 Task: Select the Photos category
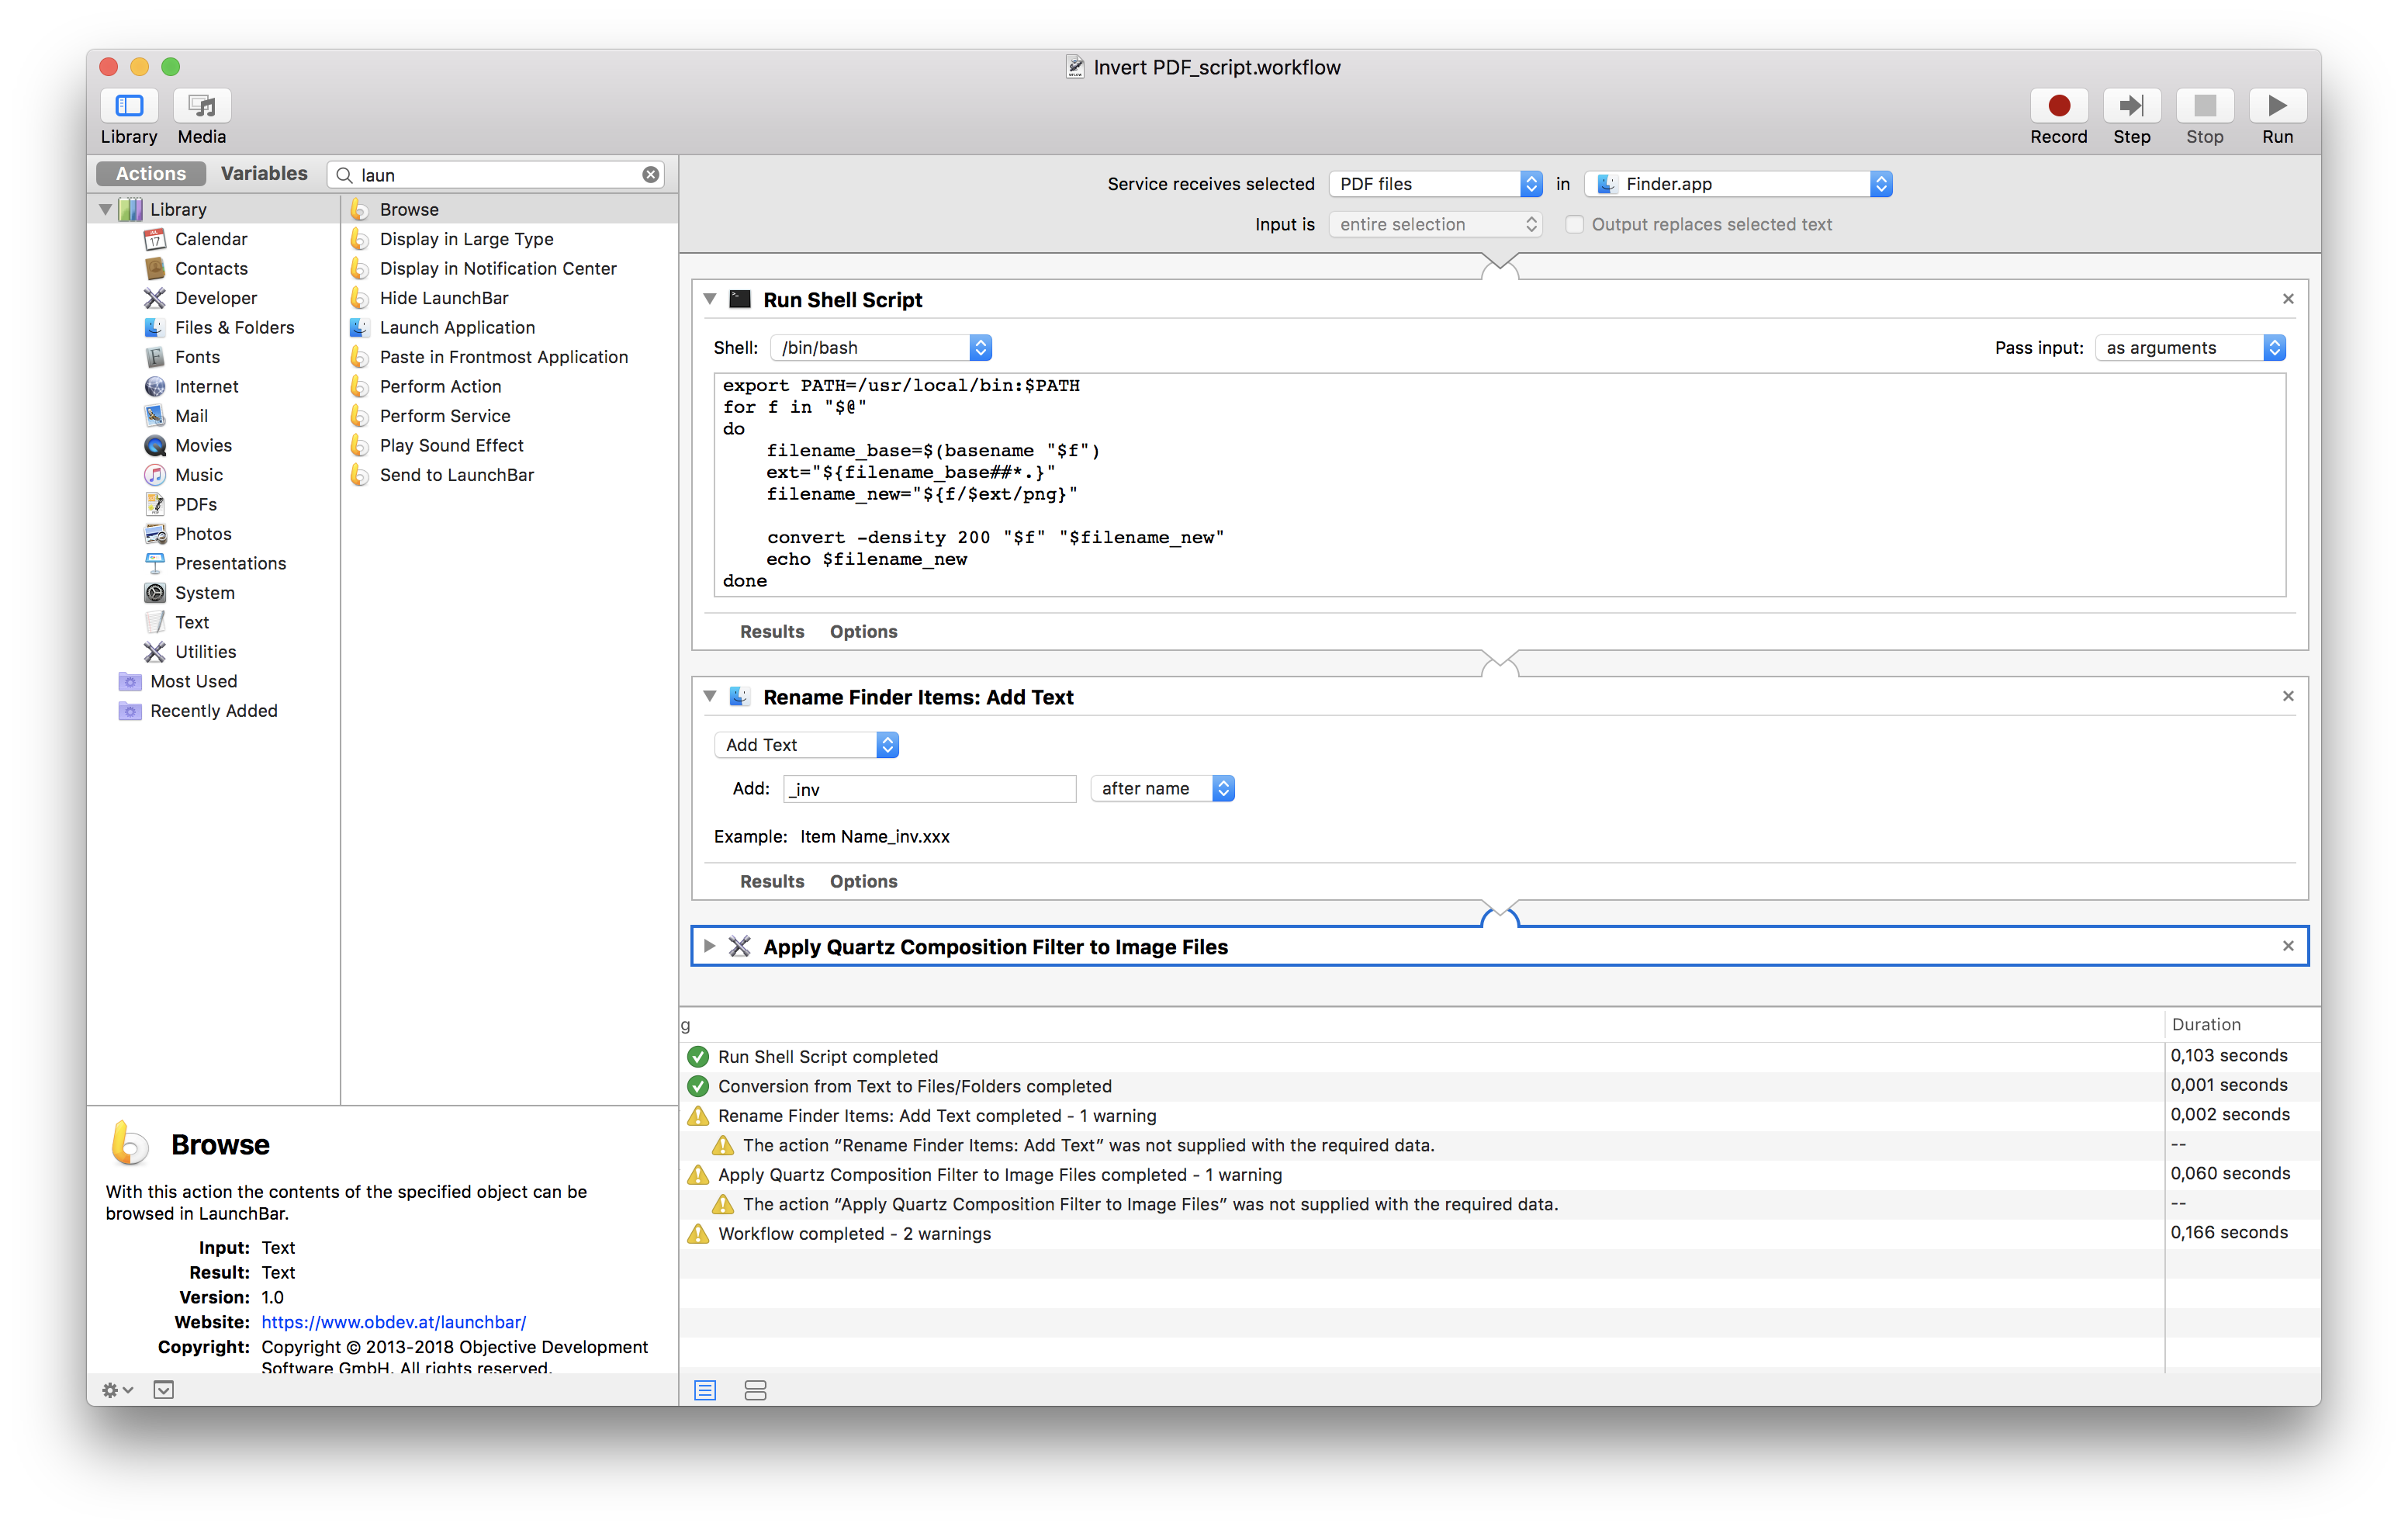pyautogui.click(x=203, y=534)
